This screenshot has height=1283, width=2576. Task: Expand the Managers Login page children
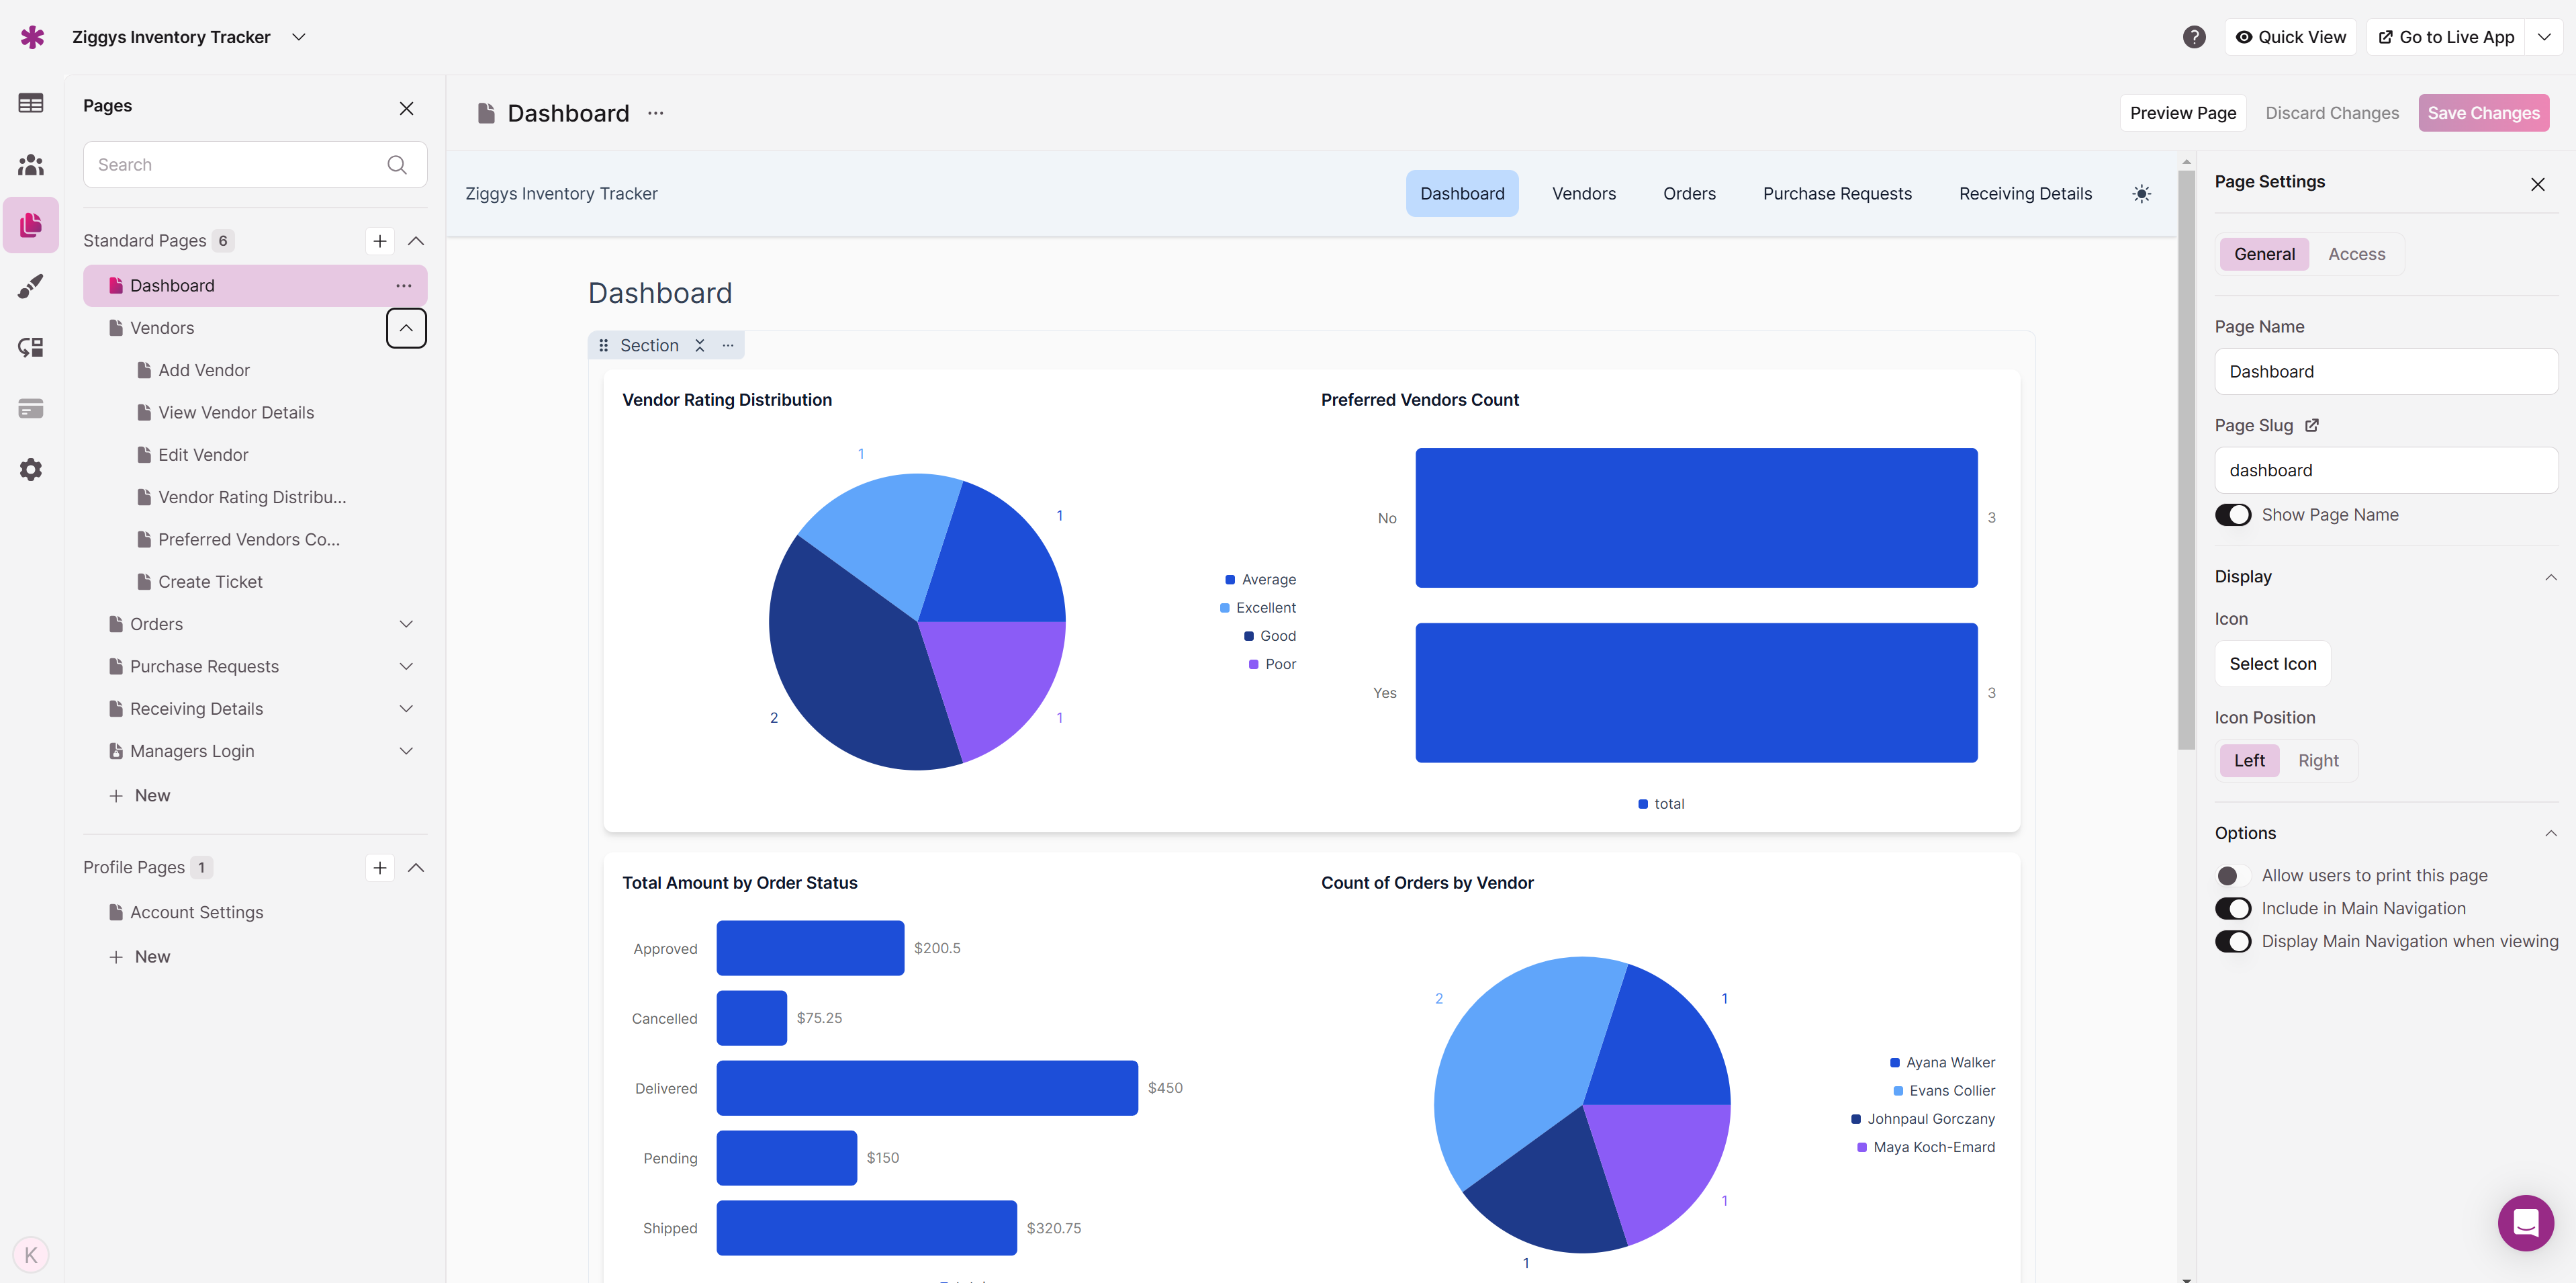[406, 751]
